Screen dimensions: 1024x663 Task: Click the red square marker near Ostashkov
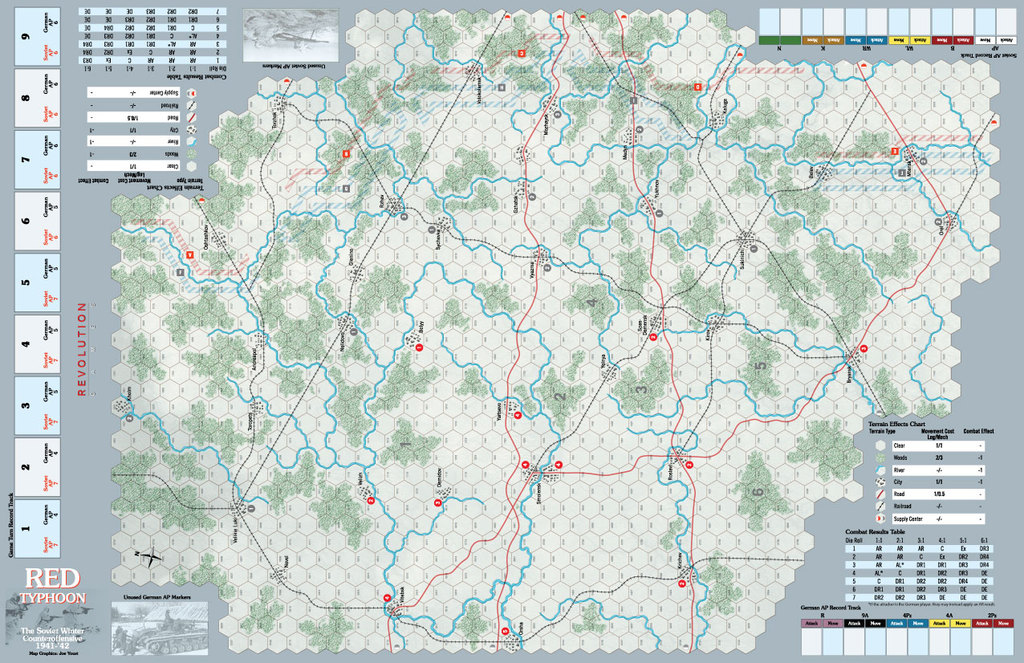[x=189, y=255]
